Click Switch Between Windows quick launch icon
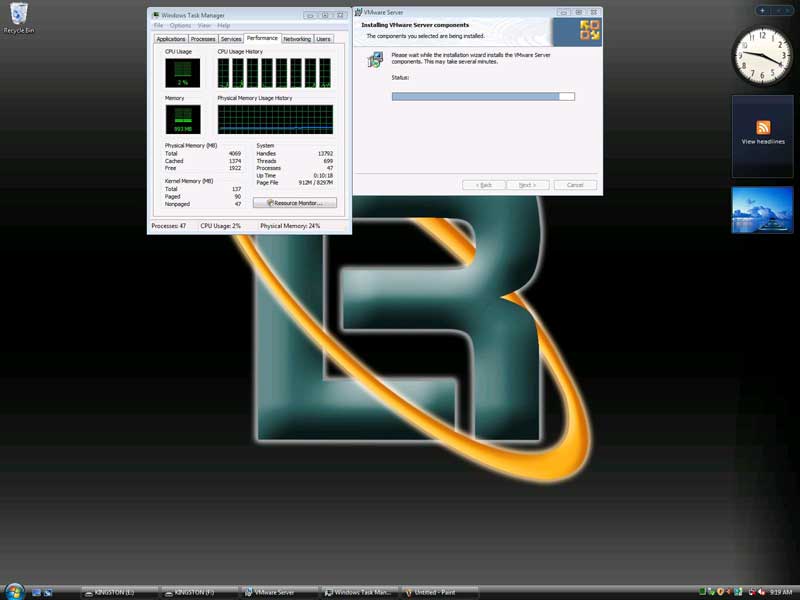 click(48, 592)
